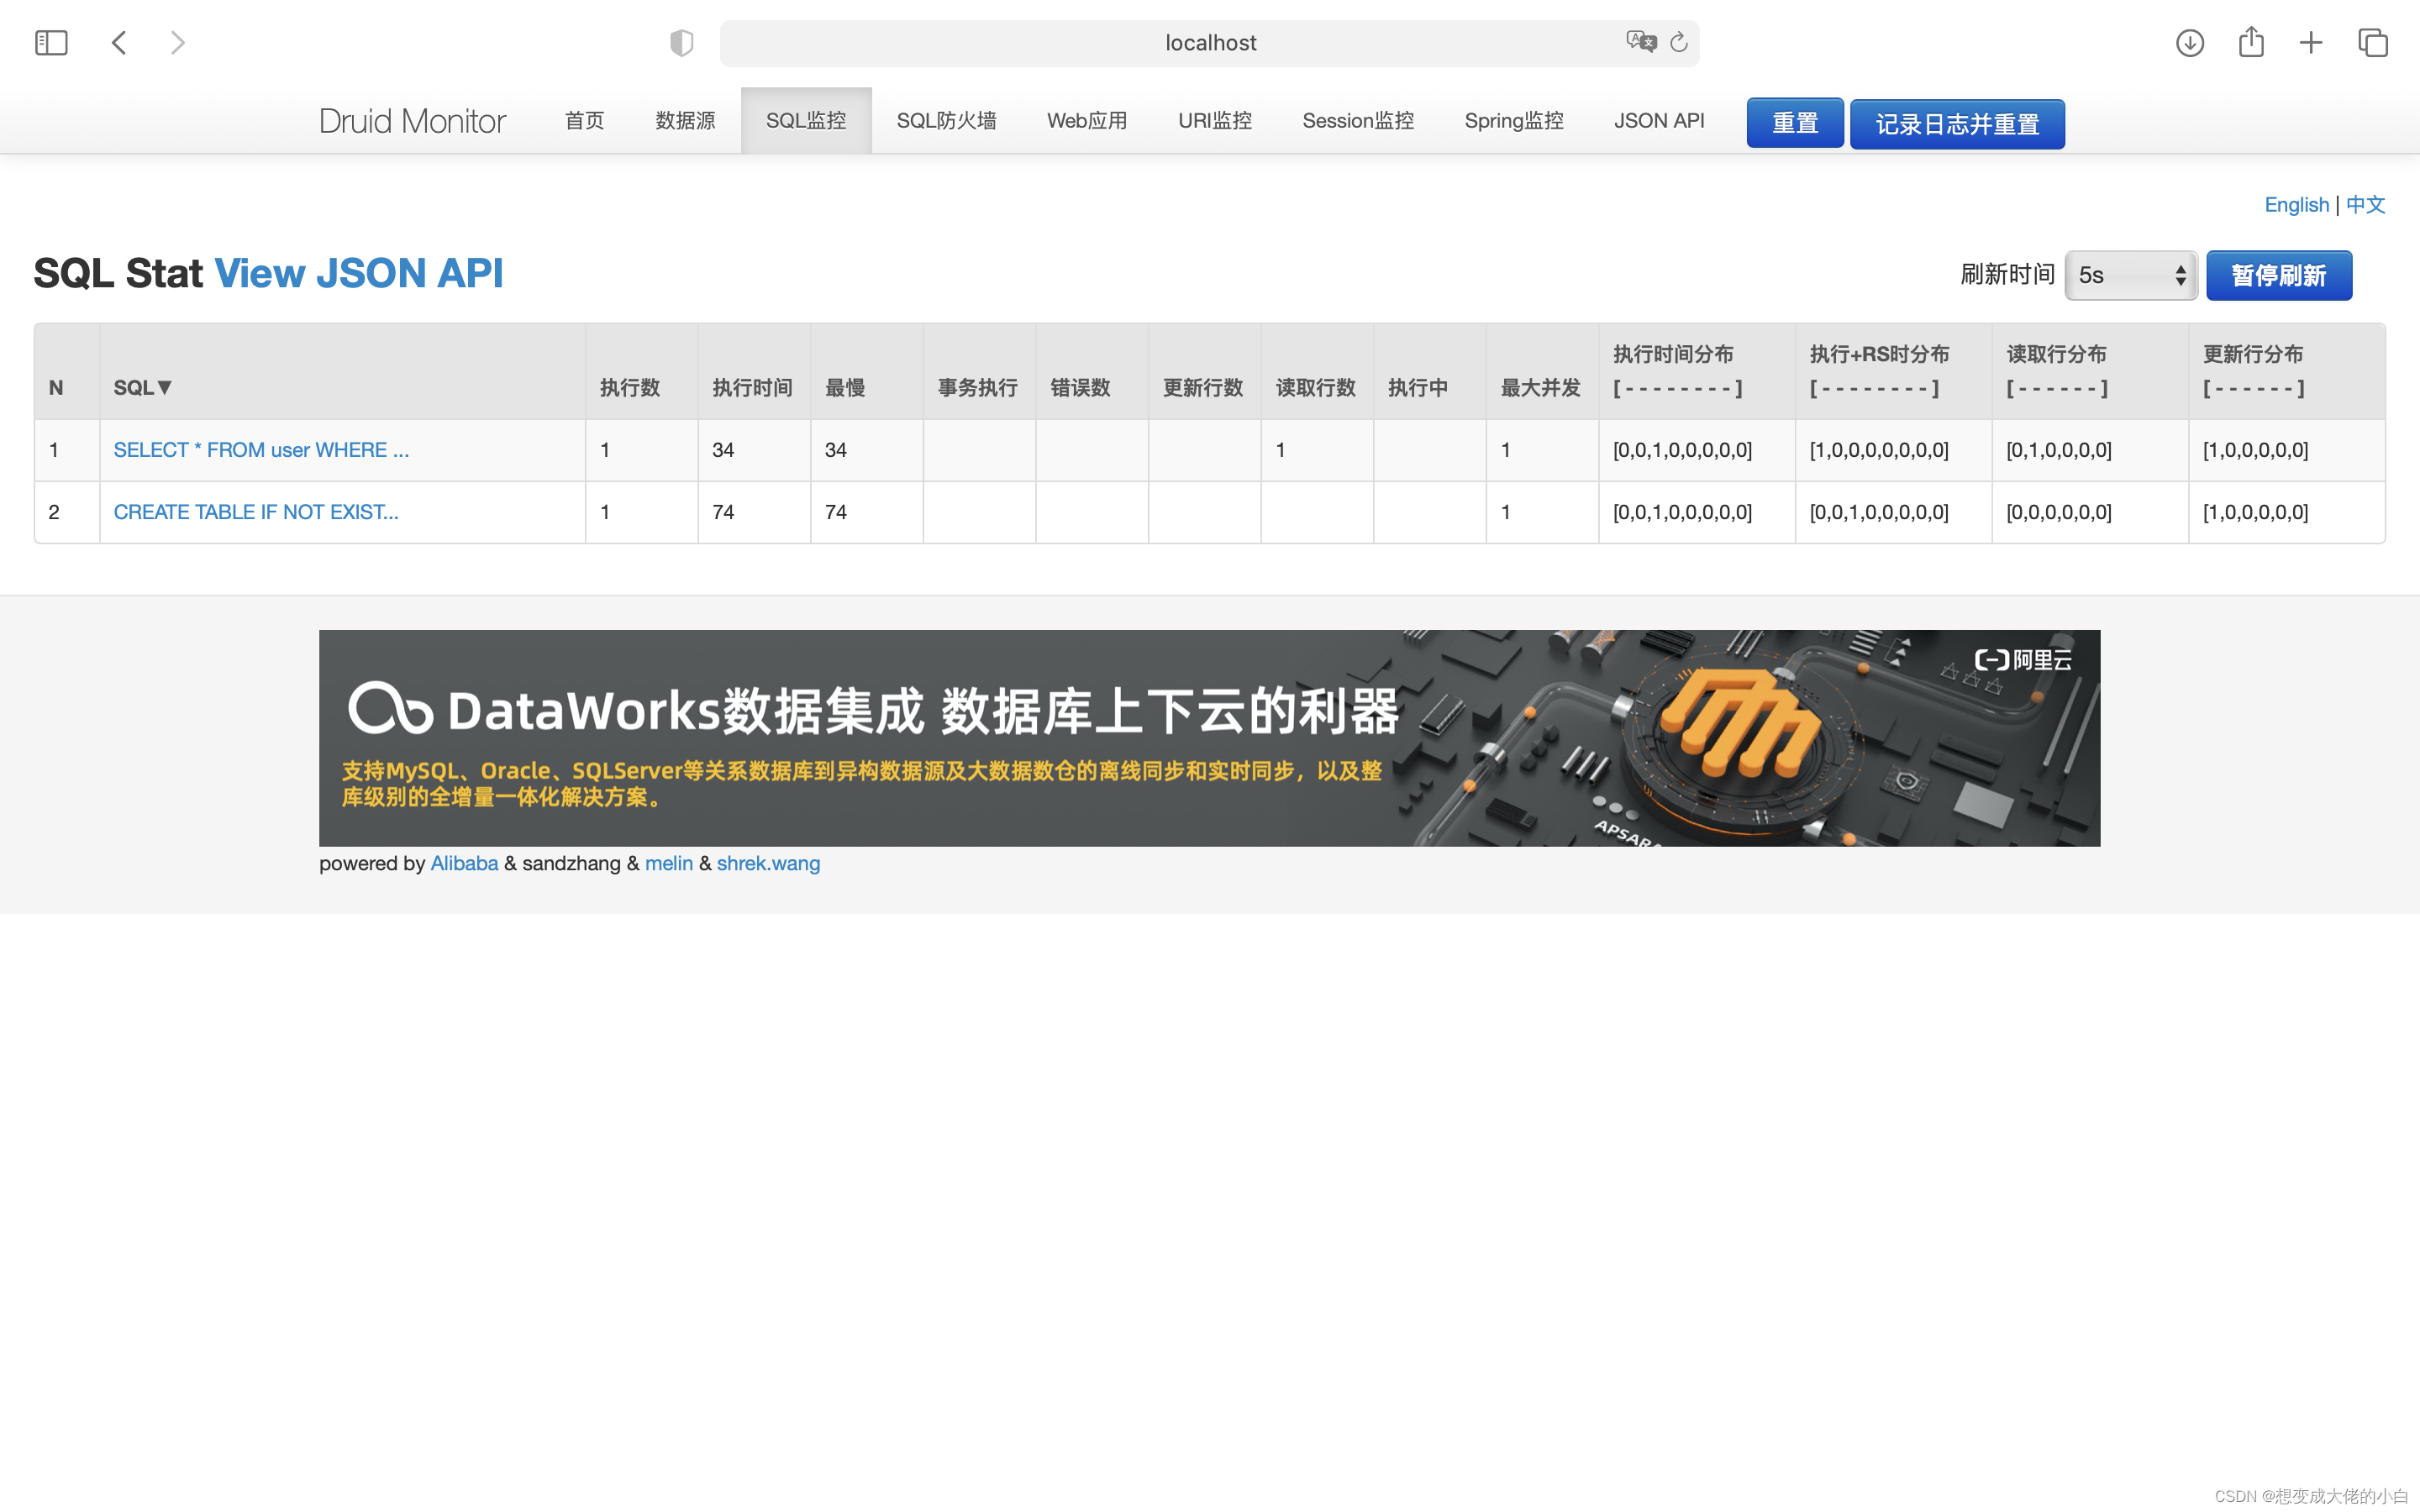Go forward with the forward arrow
The height and width of the screenshot is (1512, 2420).
tap(177, 43)
